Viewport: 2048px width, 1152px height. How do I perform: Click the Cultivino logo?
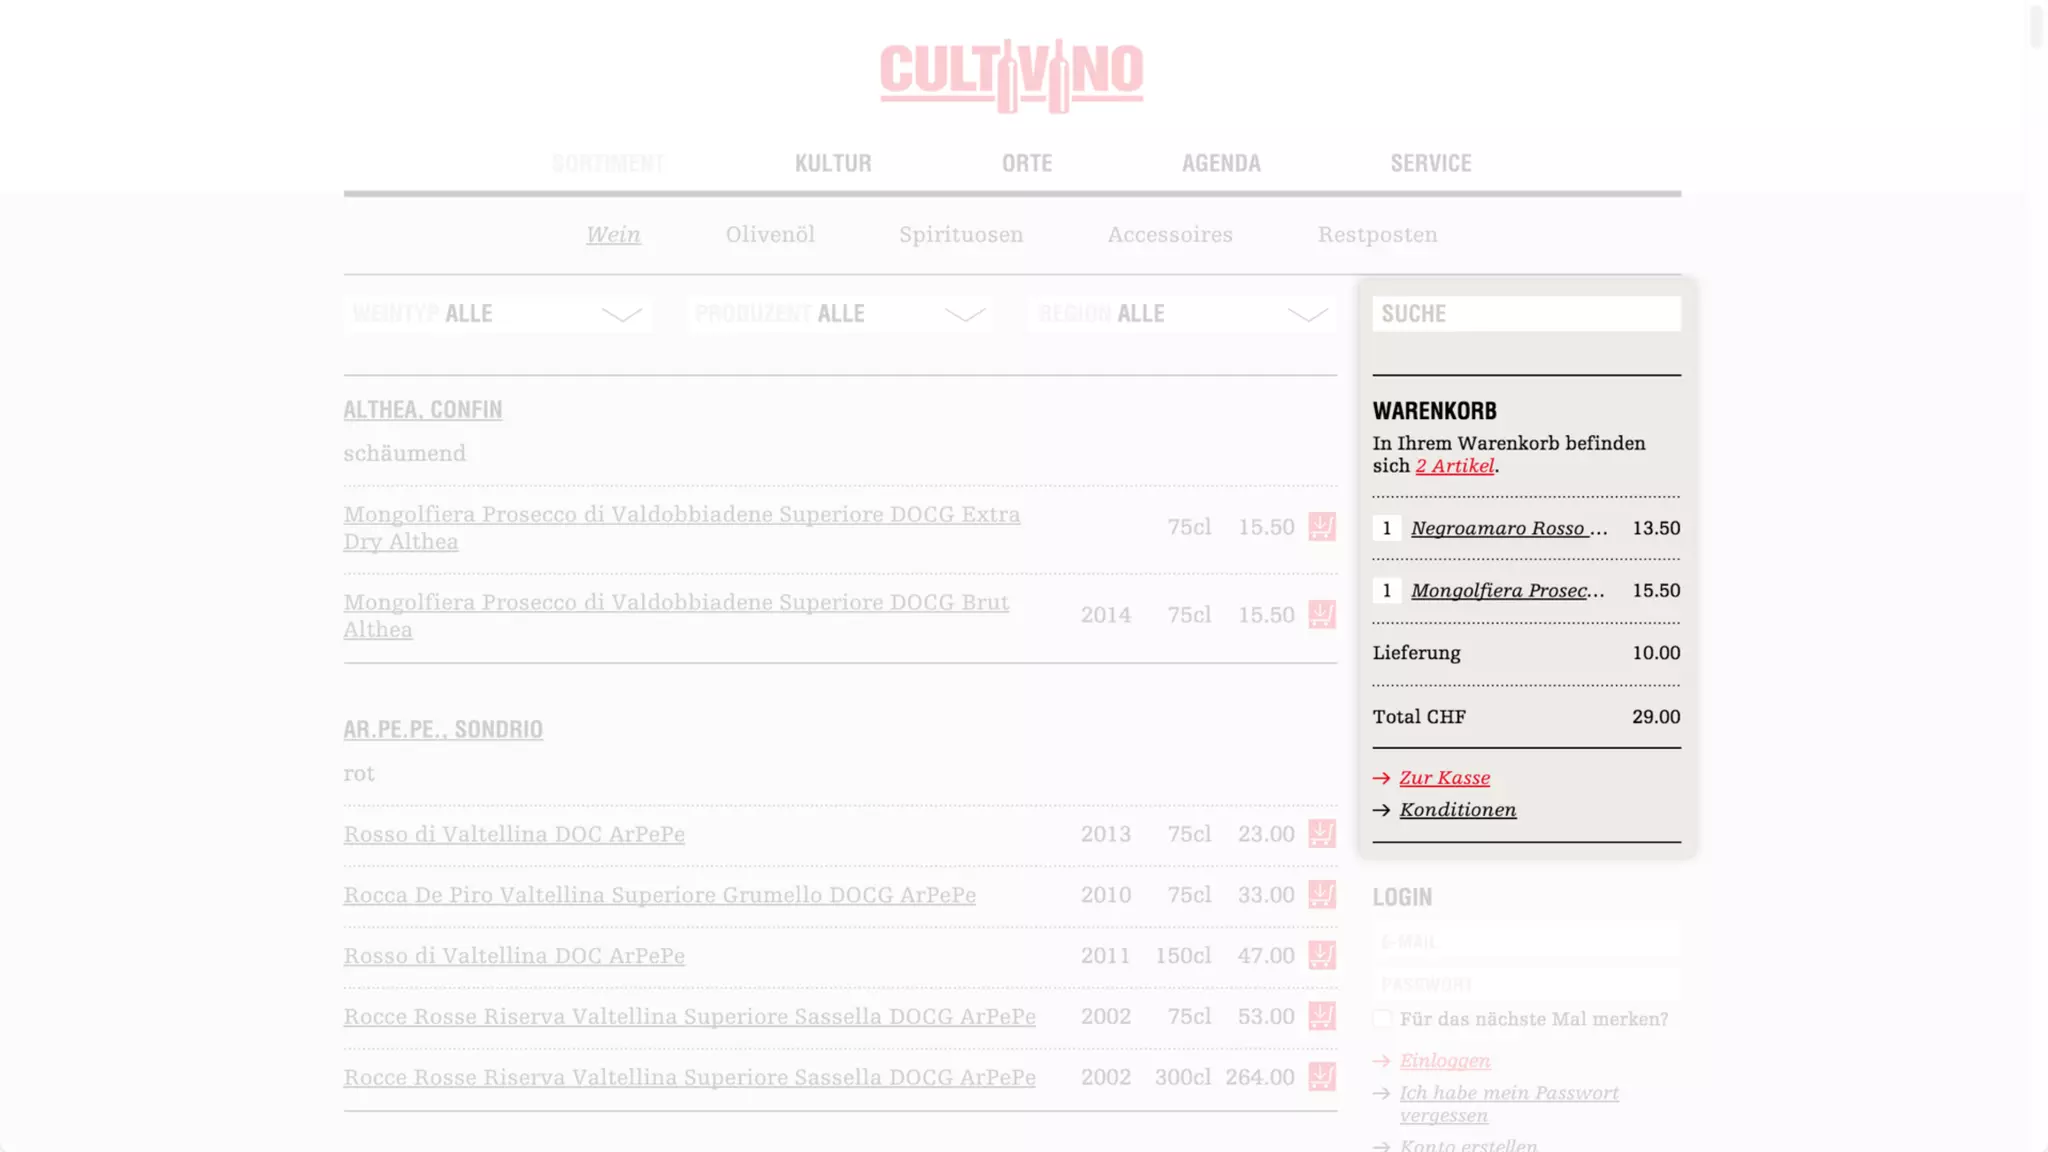1011,75
